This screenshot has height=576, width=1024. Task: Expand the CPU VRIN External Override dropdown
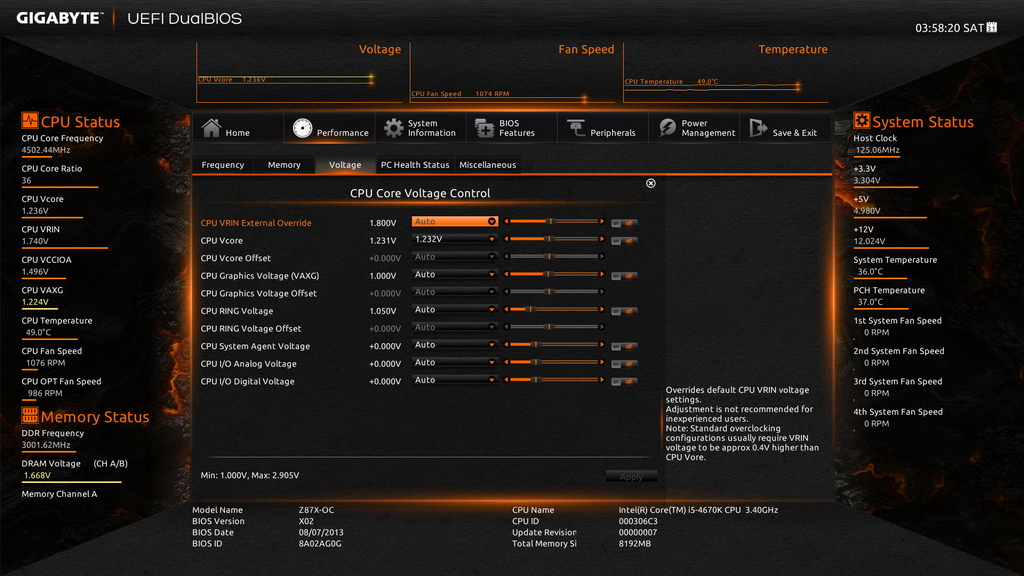[x=455, y=221]
